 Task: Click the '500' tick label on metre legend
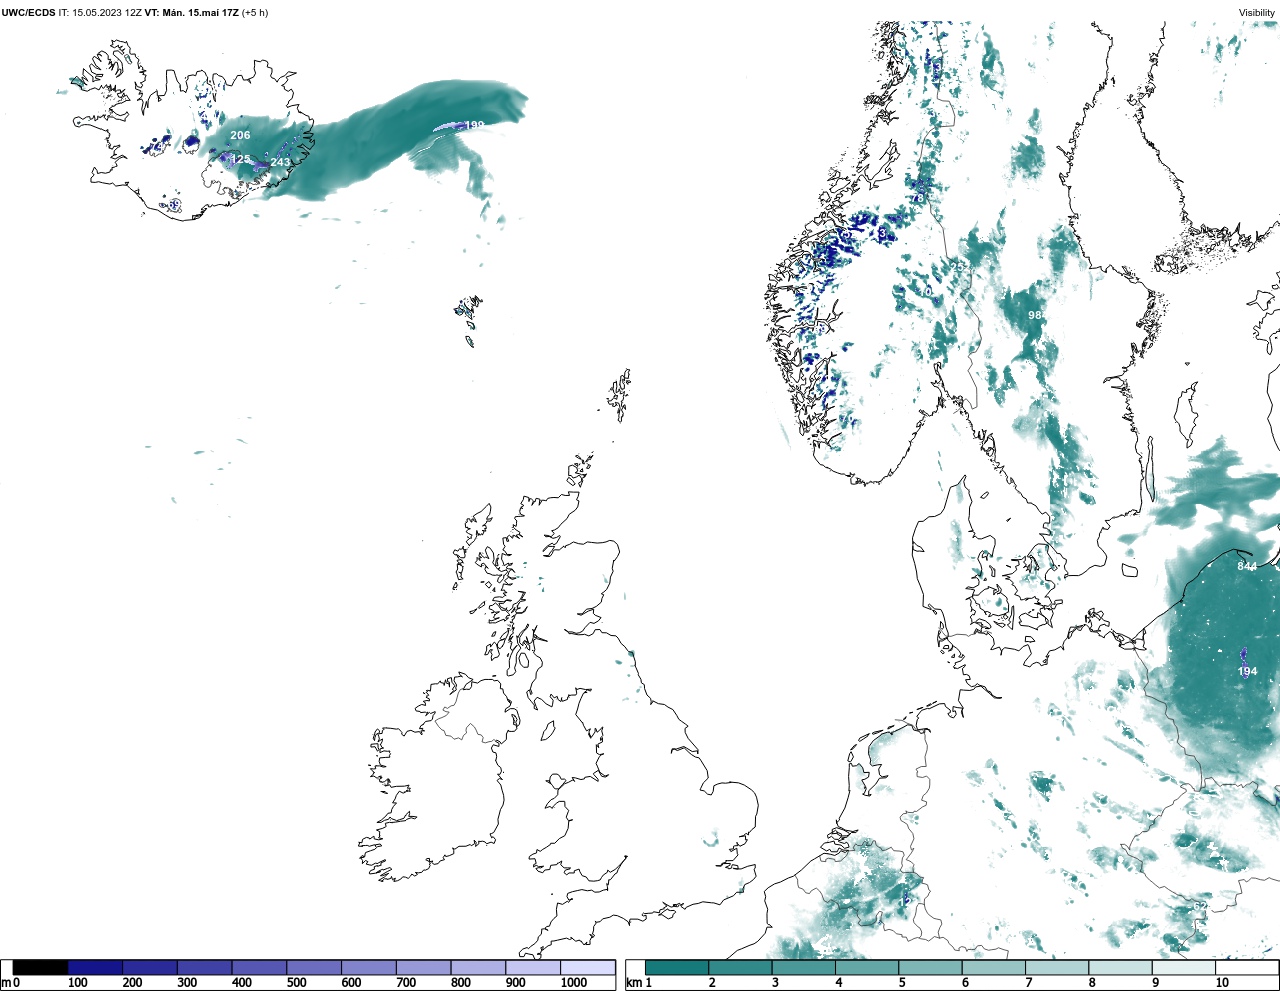click(297, 983)
